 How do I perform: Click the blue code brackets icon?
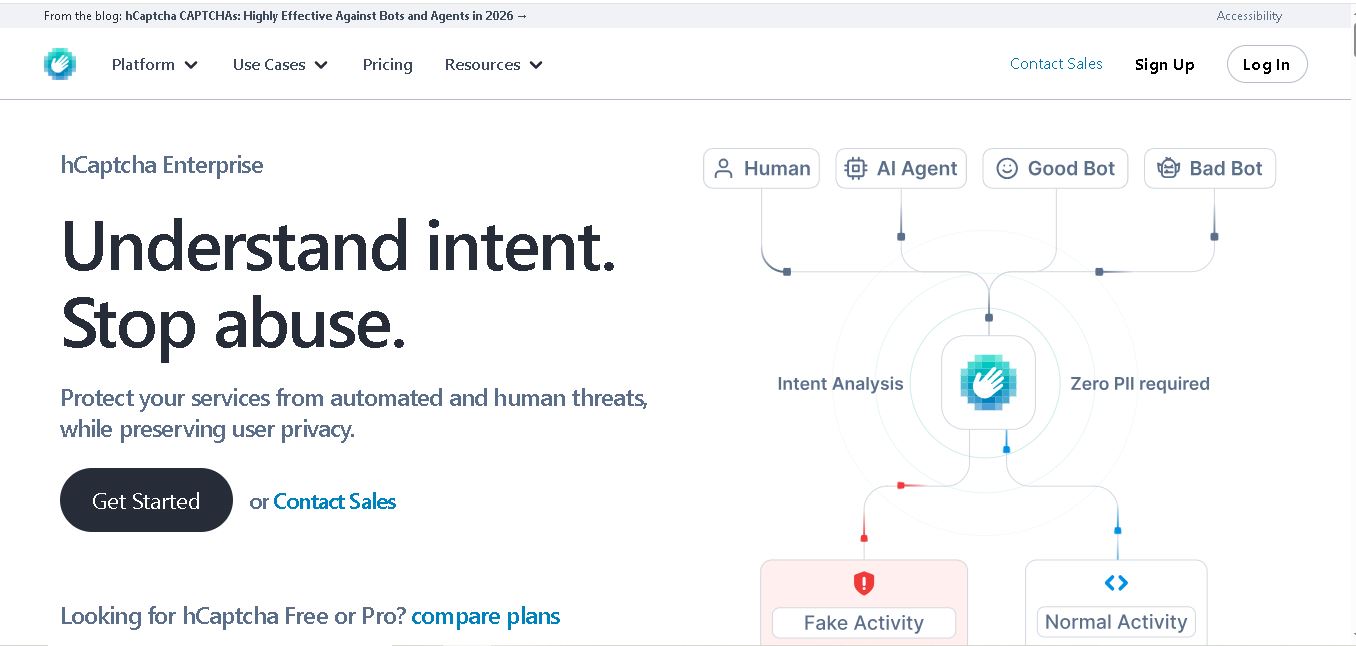[1116, 582]
